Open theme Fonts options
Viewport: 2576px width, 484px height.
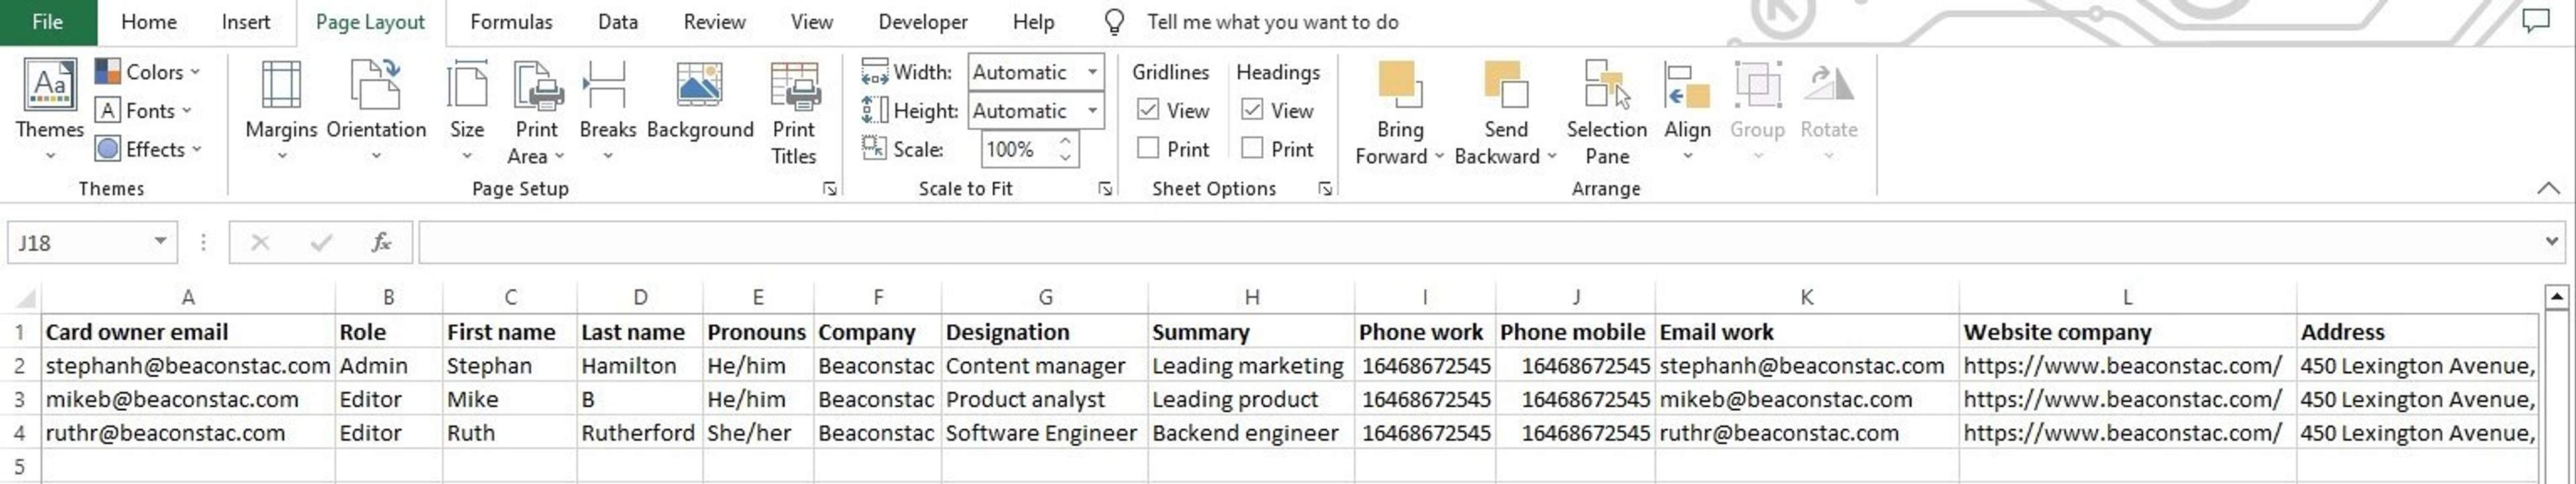coord(144,111)
